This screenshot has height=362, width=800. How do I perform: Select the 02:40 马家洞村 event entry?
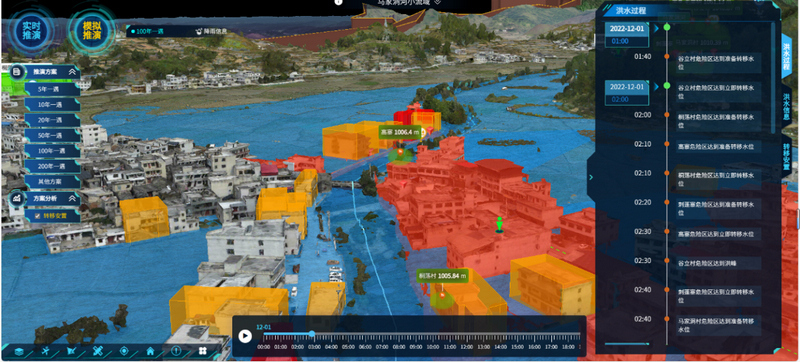(x=718, y=324)
